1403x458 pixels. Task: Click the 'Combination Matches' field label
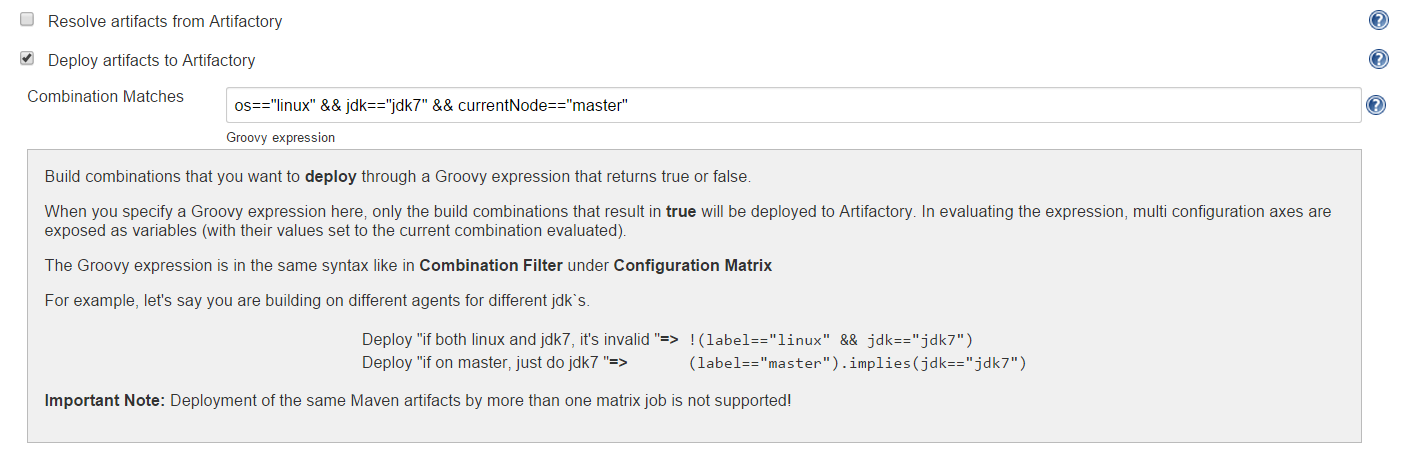(x=106, y=97)
